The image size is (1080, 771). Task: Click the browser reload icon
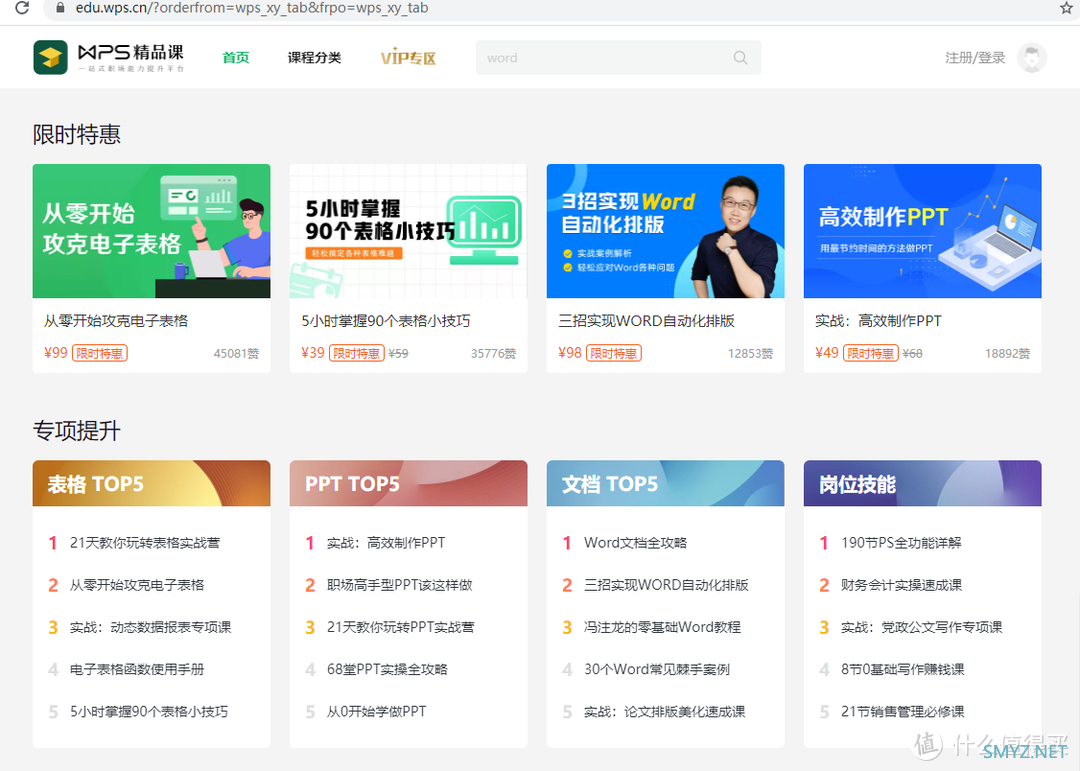(x=22, y=8)
